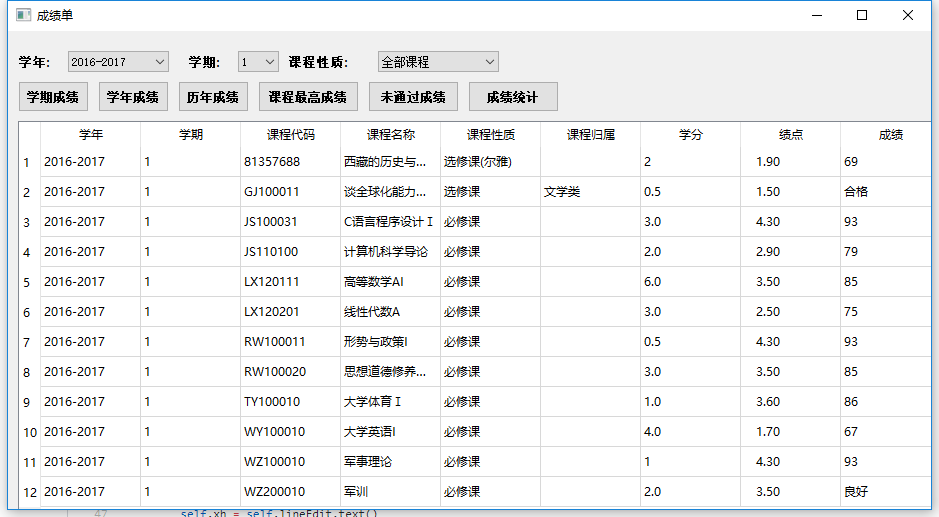The height and width of the screenshot is (517, 939).
Task: Select the 西藏的历史与... course name cell
Action: pyautogui.click(x=390, y=162)
